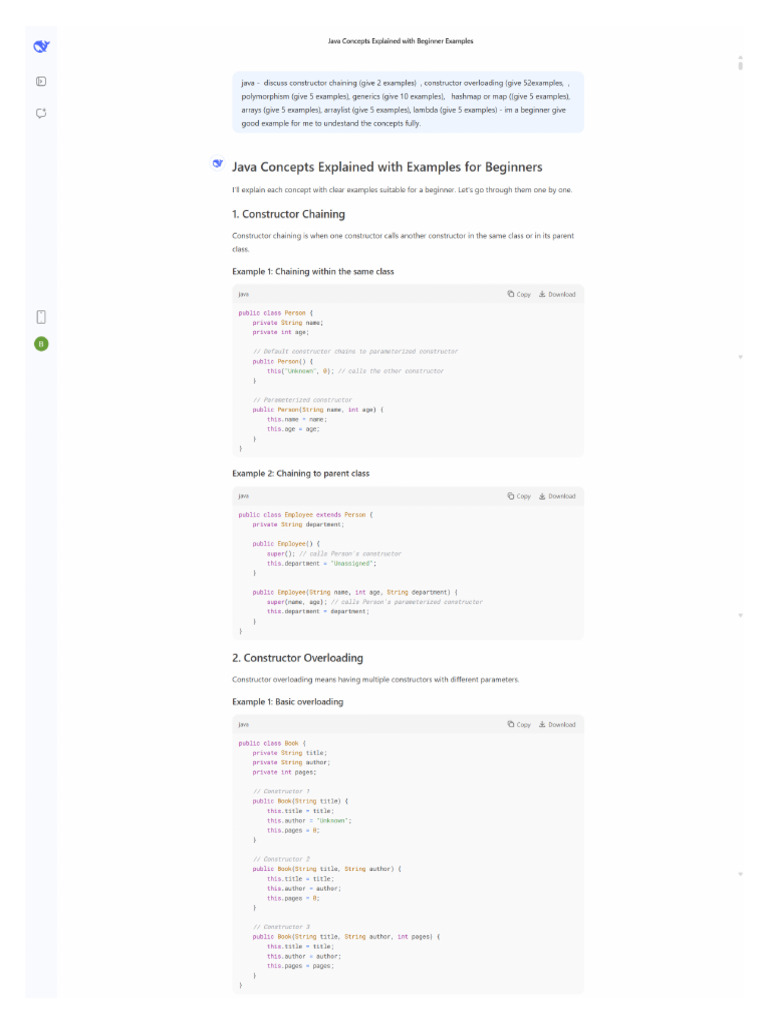Start a new chat from the sidebar
The width and height of the screenshot is (768, 1024).
(41, 113)
